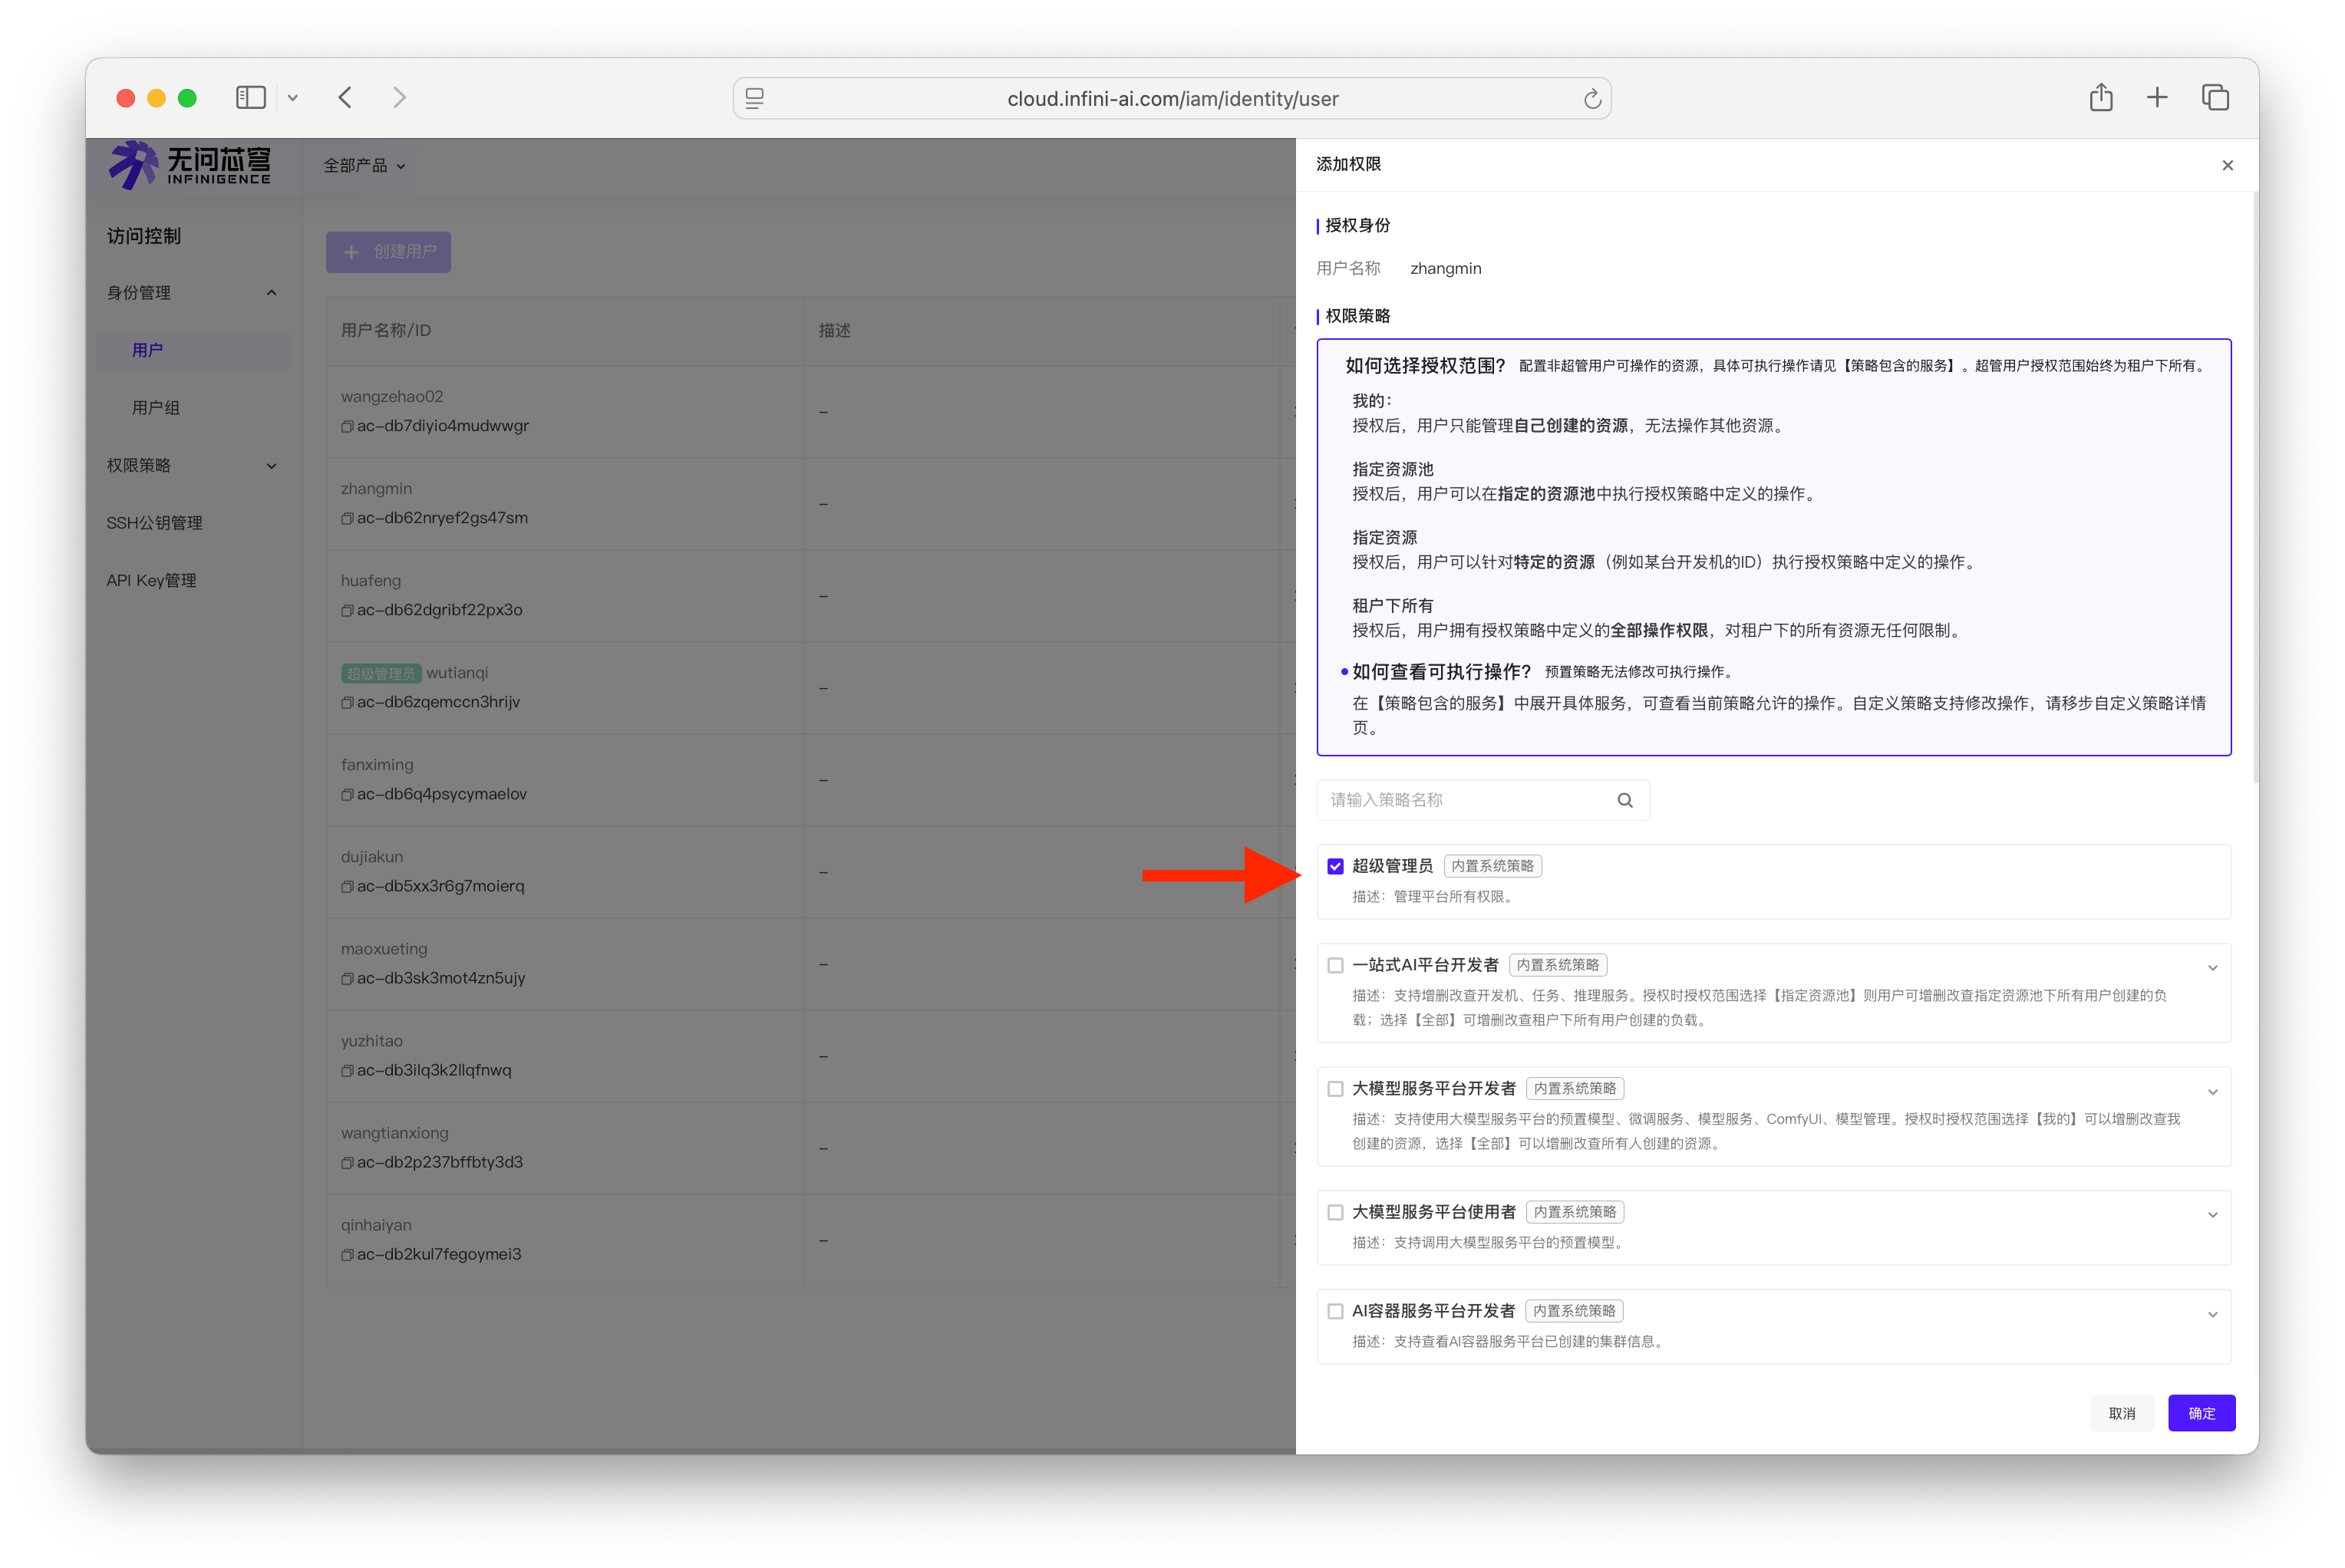
Task: Close the 添加权限 panel with X icon
Action: [x=2227, y=165]
